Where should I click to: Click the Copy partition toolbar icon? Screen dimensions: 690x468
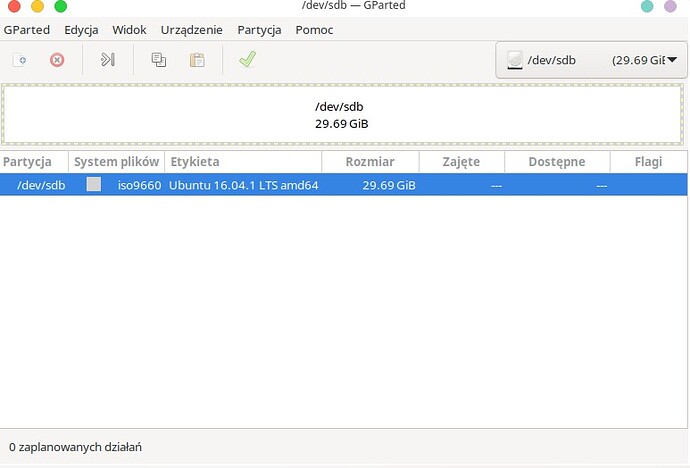(x=158, y=60)
